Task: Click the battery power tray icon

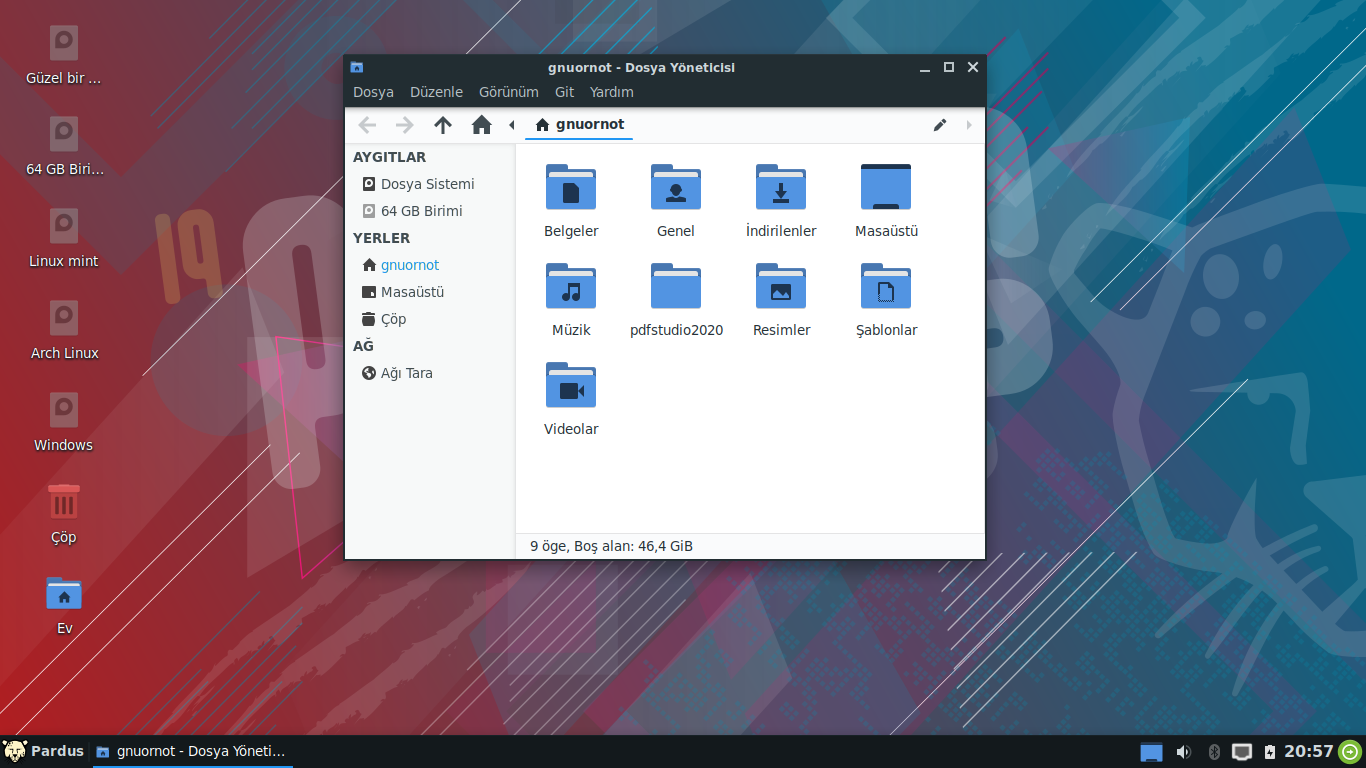Action: [1270, 752]
